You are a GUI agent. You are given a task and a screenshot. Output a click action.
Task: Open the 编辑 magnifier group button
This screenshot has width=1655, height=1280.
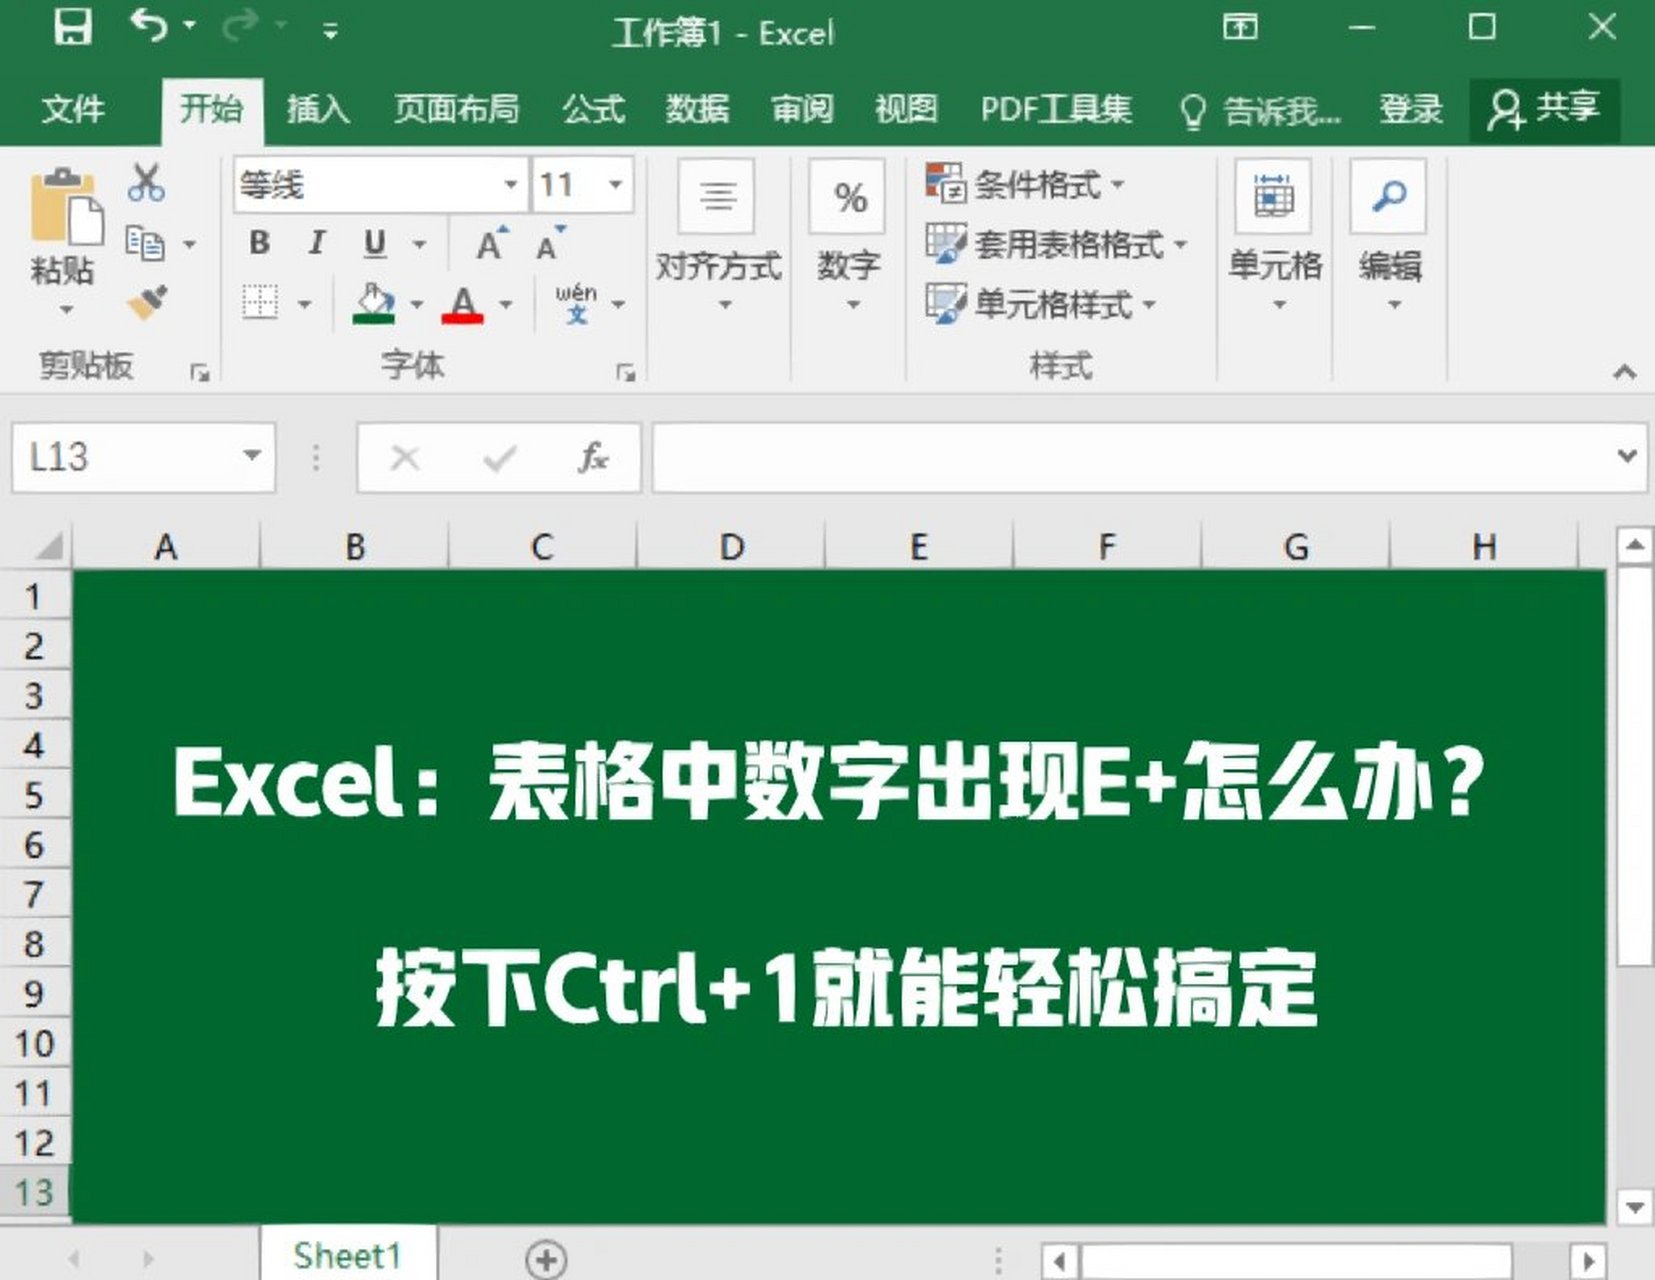[1390, 237]
